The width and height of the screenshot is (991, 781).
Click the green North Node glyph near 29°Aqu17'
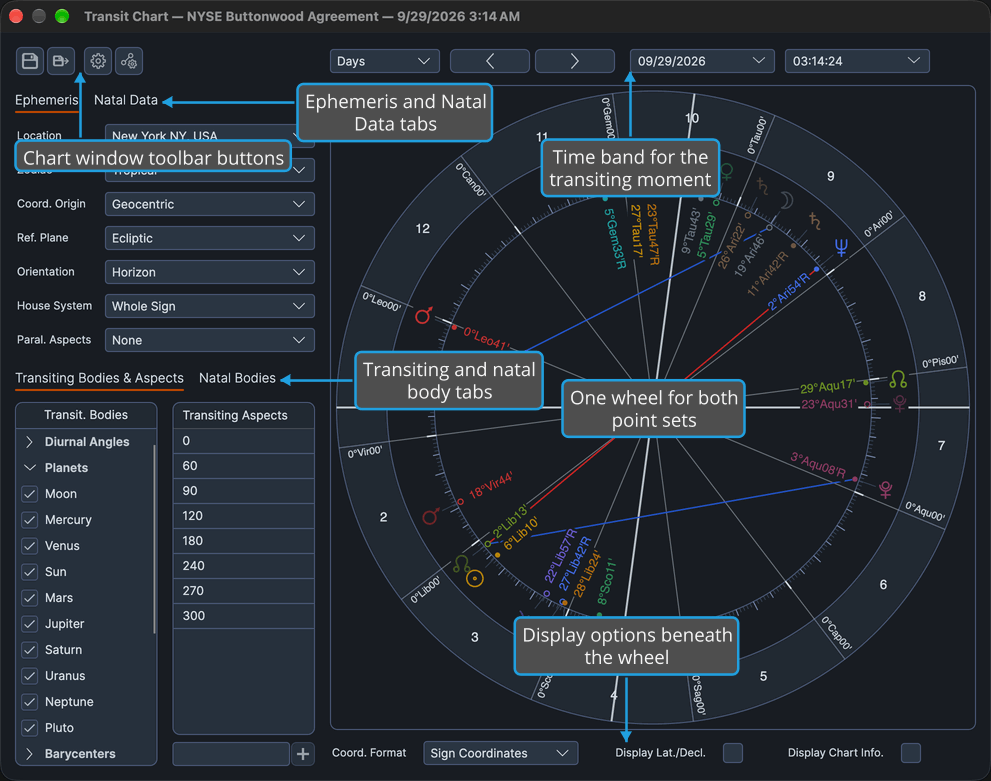point(898,379)
